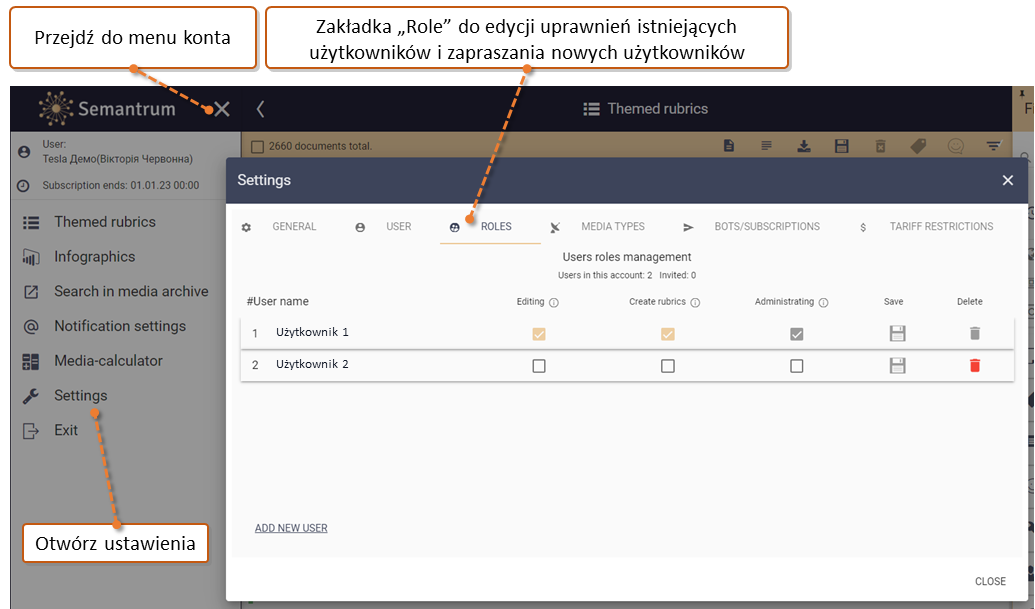Open the General settings tab
Viewport: 1035px width, 609px height.
pyautogui.click(x=280, y=227)
